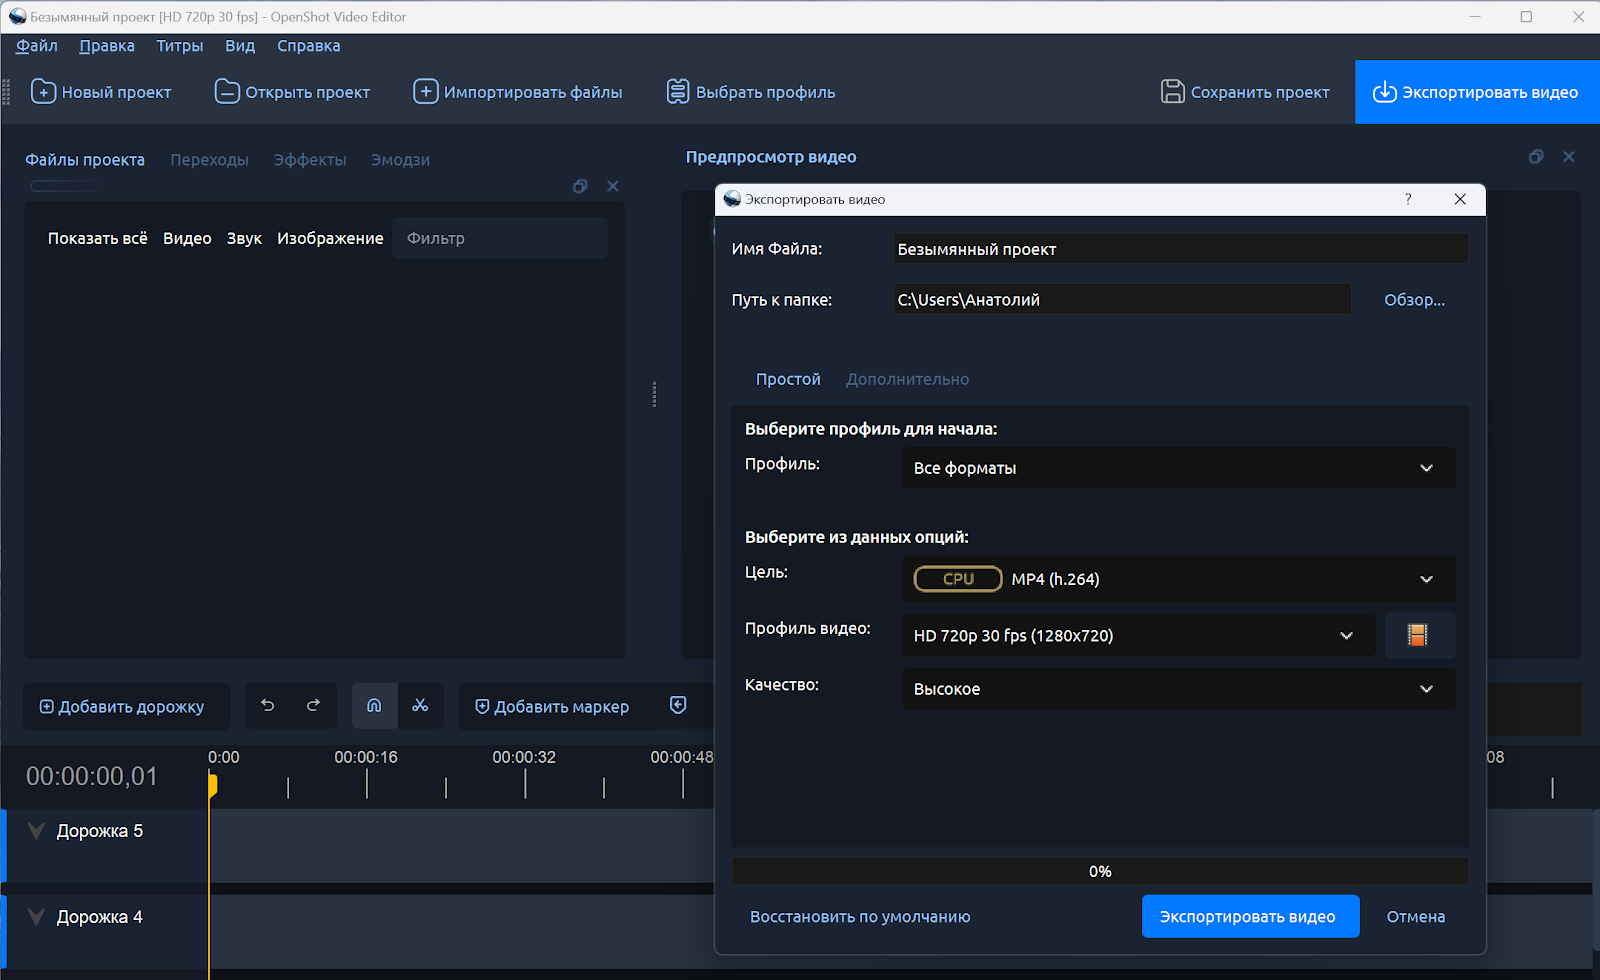Undock the video preview panel
The width and height of the screenshot is (1600, 980).
[x=1536, y=157]
